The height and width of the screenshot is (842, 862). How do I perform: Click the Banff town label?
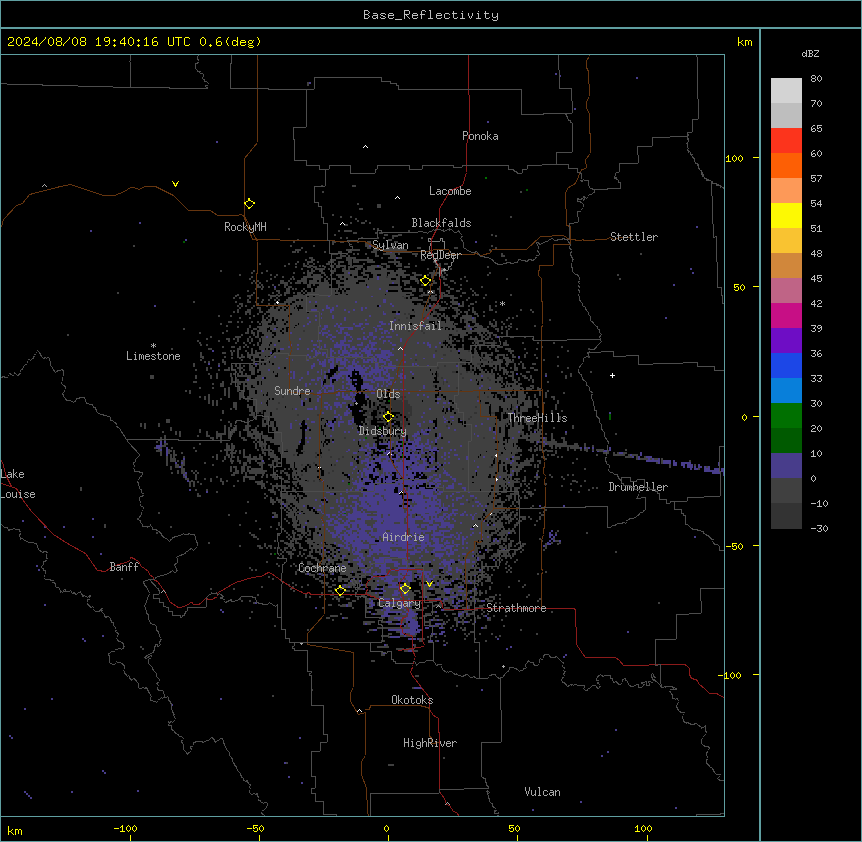click(124, 567)
